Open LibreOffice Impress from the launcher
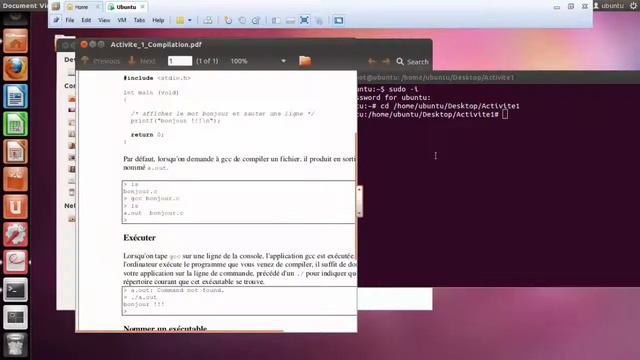 (16, 152)
